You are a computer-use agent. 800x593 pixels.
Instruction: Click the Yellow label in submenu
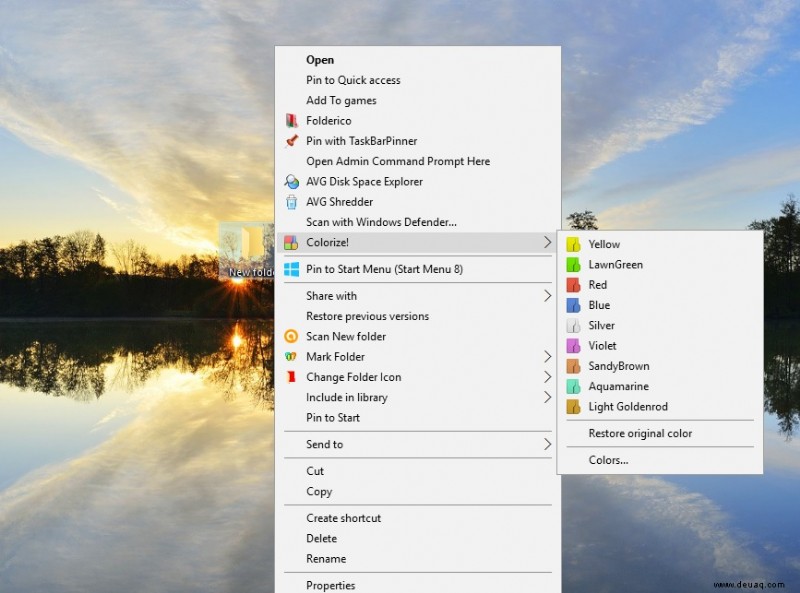tap(604, 244)
